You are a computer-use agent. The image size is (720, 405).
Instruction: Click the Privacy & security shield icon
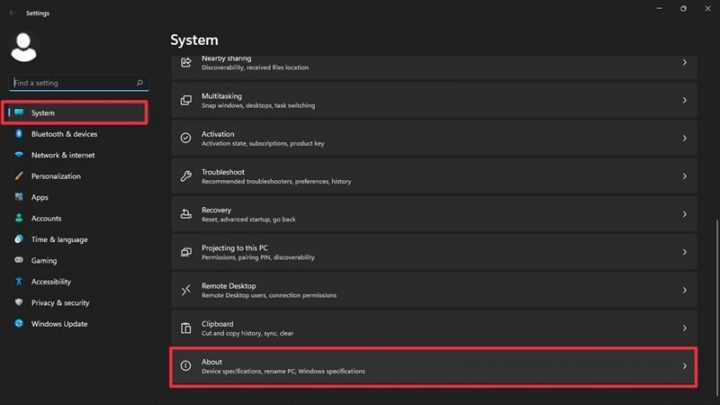[x=19, y=303]
